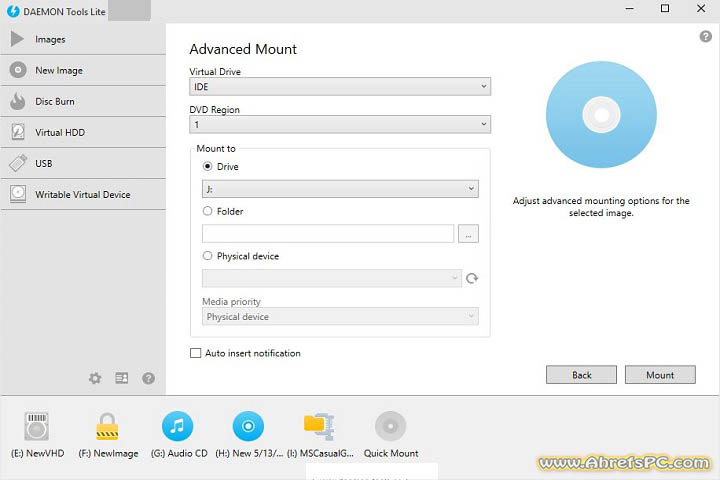720x480 pixels.
Task: Click the DAEMON Tools Lite logo
Action: click(x=13, y=11)
